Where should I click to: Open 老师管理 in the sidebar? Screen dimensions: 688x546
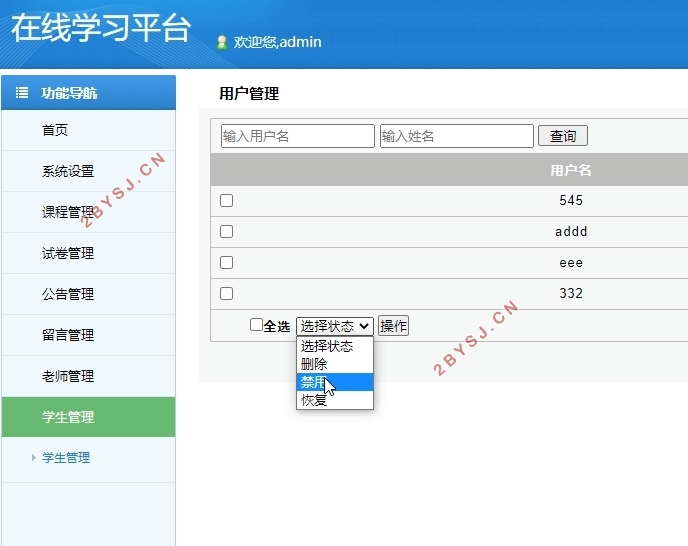(x=89, y=377)
